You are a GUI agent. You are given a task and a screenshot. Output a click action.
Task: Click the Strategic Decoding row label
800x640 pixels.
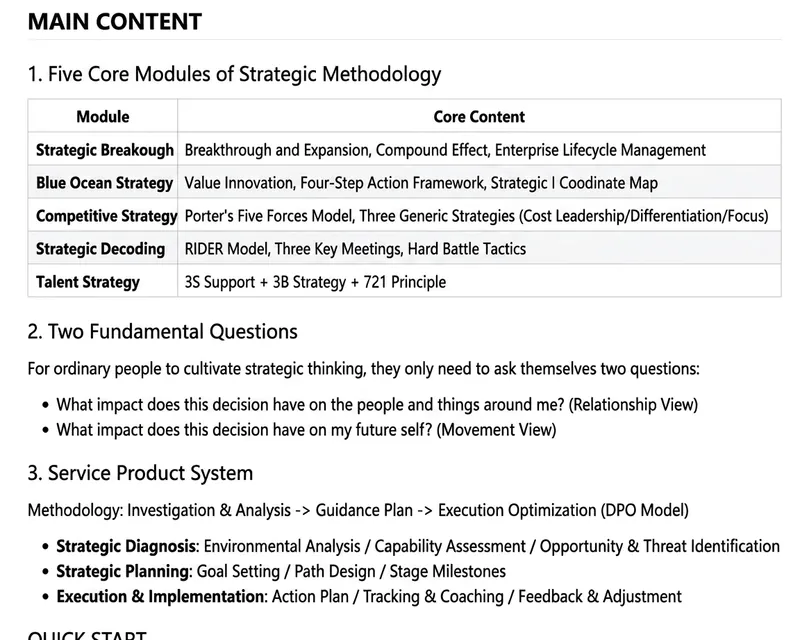[101, 249]
